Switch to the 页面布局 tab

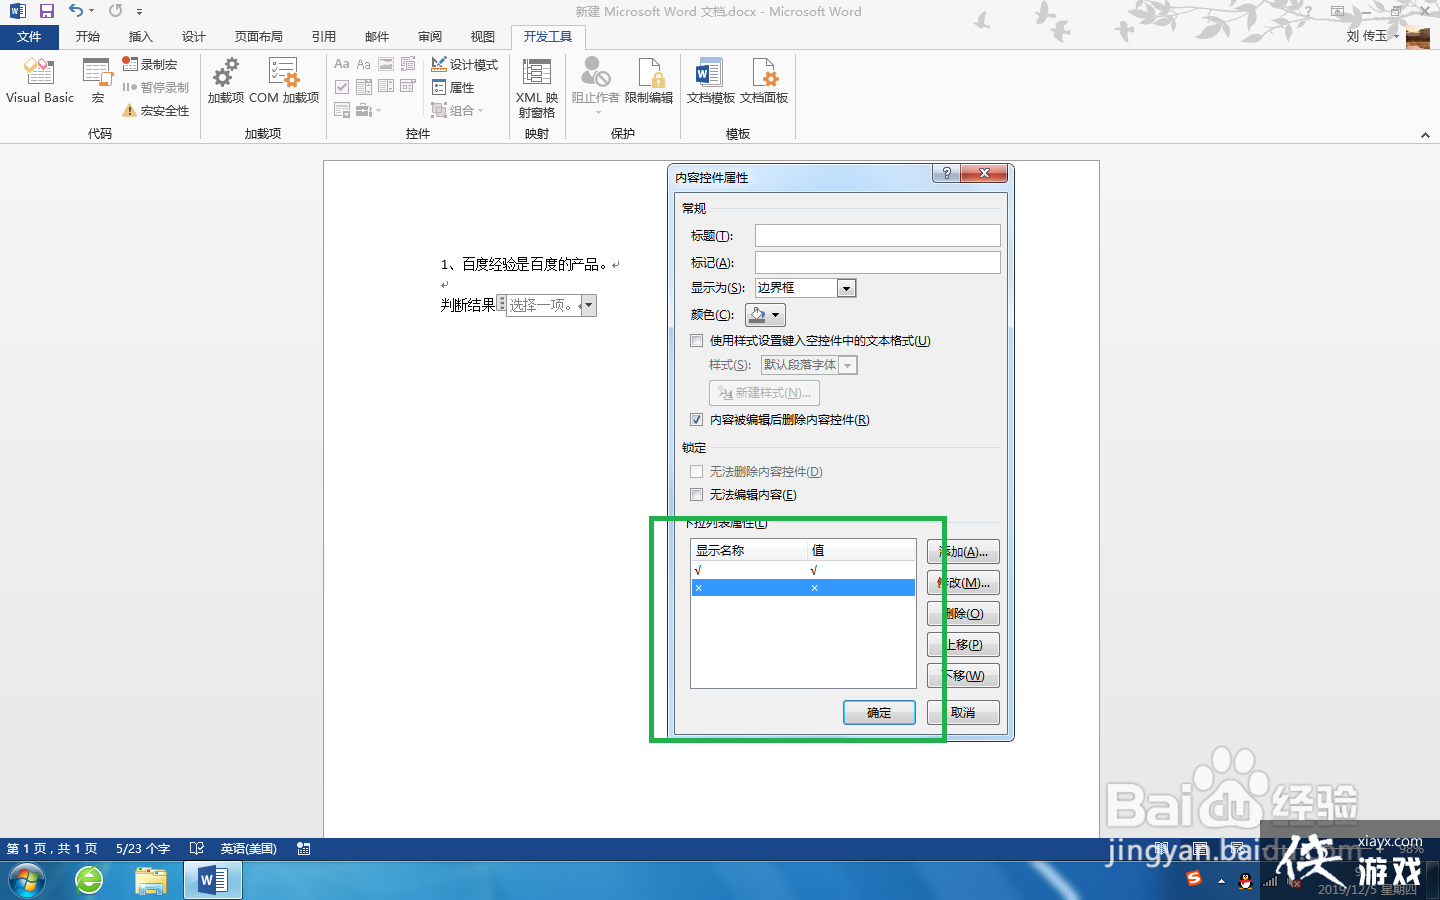point(259,37)
